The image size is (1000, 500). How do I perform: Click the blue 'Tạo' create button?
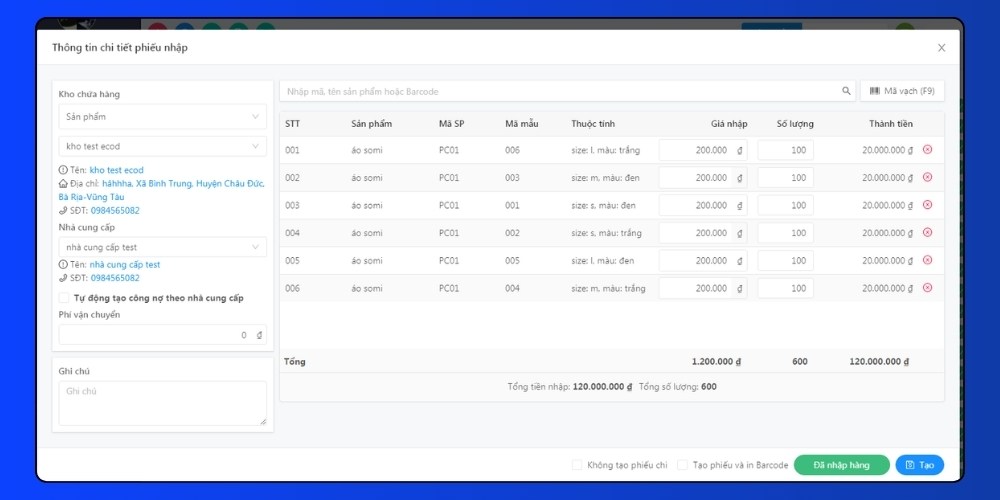[x=919, y=465]
